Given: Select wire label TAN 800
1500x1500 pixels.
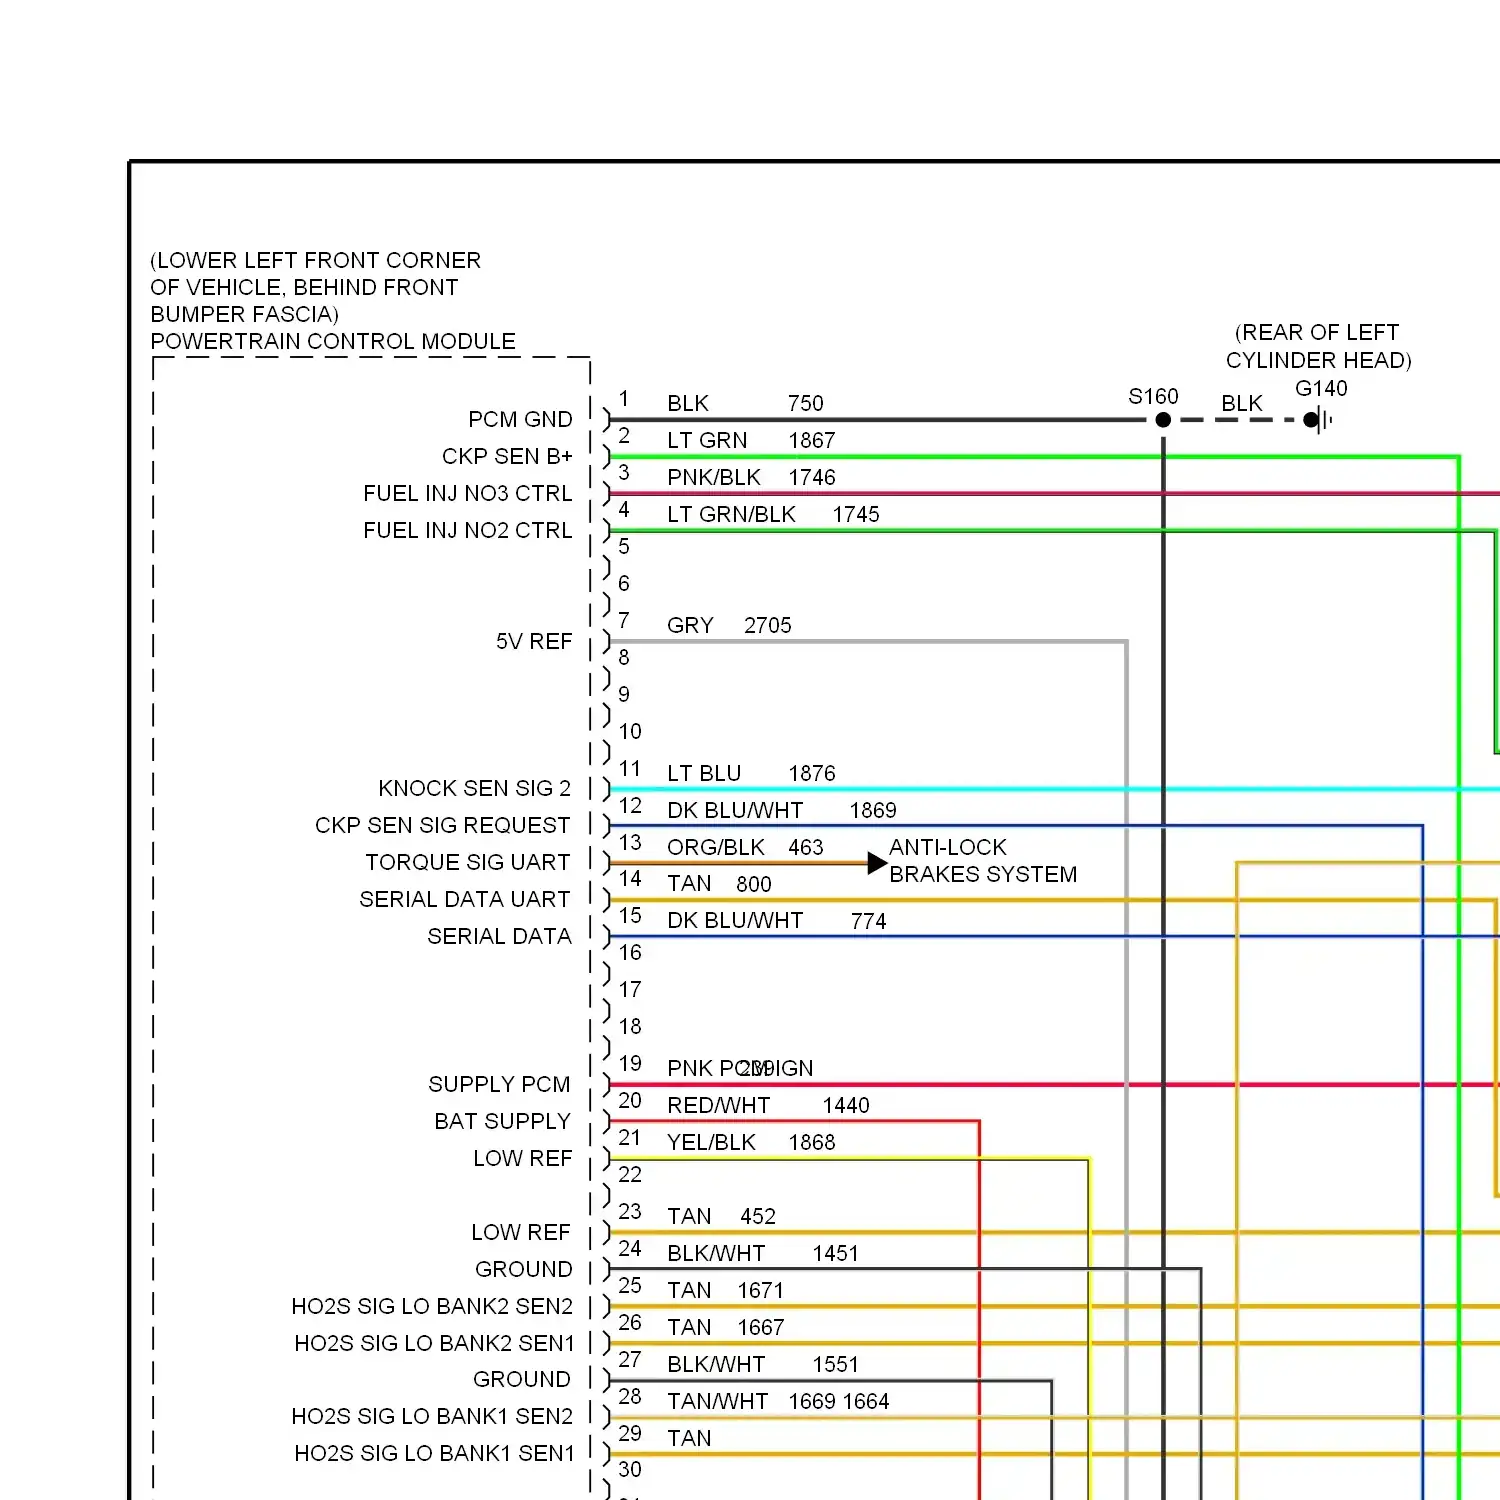Looking at the screenshot, I should pyautogui.click(x=719, y=884).
